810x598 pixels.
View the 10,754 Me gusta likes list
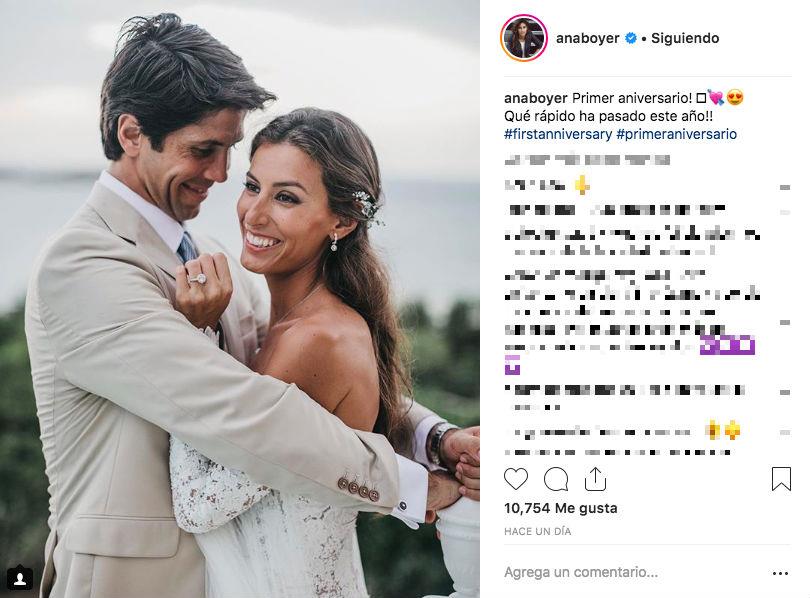click(x=560, y=508)
